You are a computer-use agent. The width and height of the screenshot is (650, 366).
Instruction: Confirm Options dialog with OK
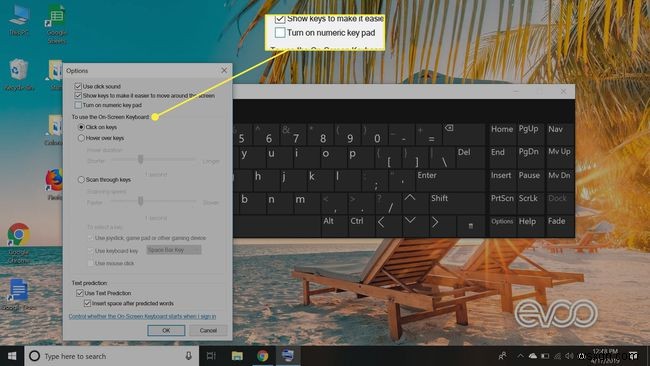point(166,330)
